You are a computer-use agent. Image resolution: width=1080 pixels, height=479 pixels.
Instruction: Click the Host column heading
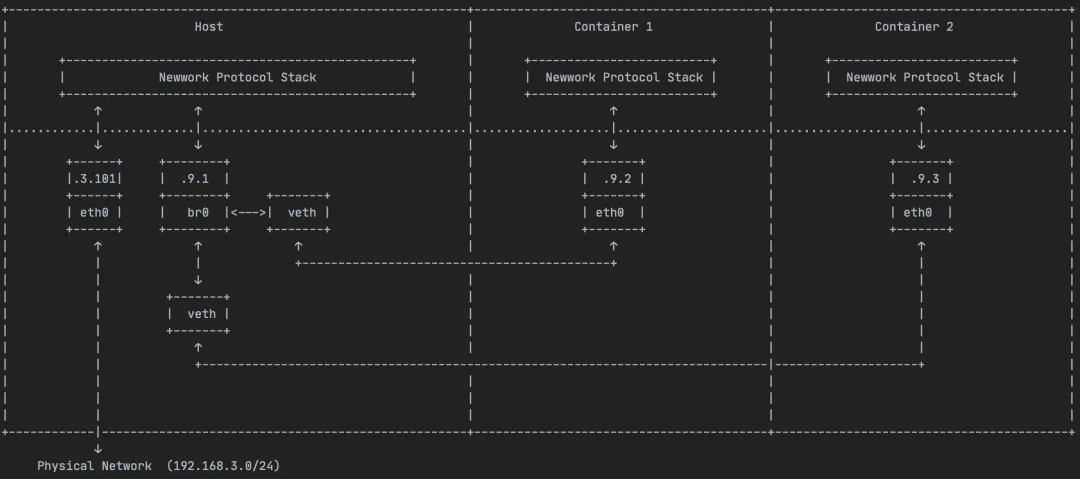coord(209,27)
